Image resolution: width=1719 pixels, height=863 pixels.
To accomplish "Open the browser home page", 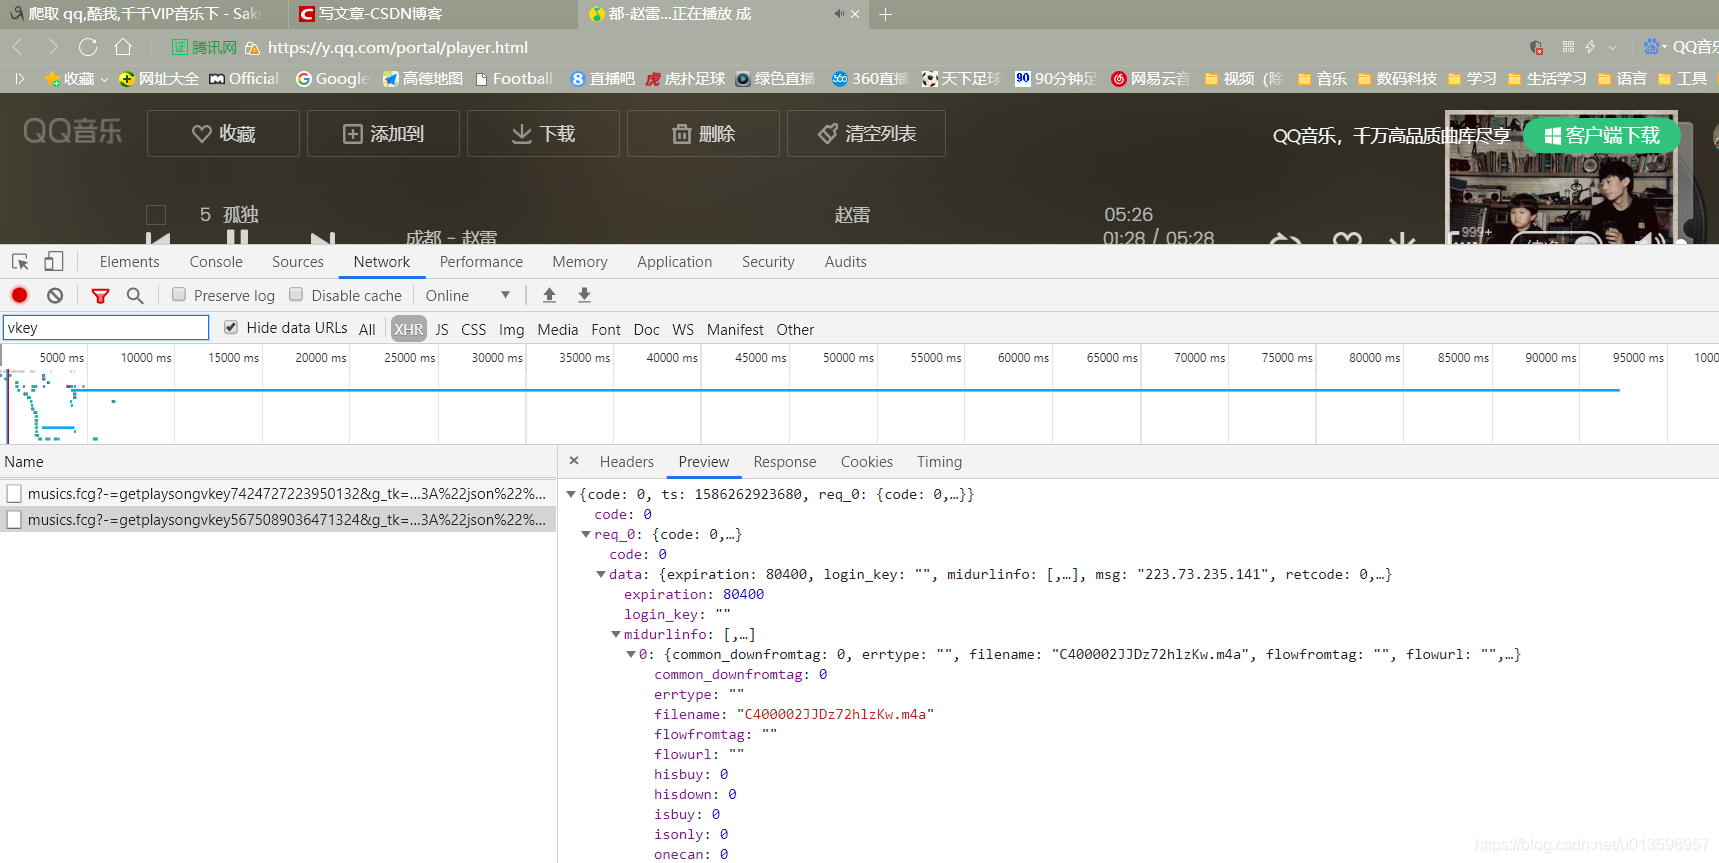I will [123, 47].
